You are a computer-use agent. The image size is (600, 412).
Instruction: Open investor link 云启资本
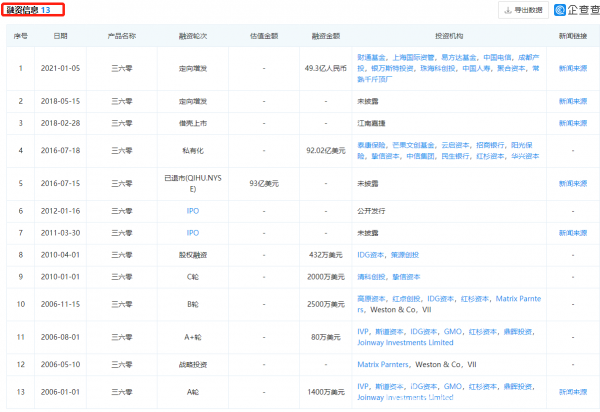[x=455, y=145]
